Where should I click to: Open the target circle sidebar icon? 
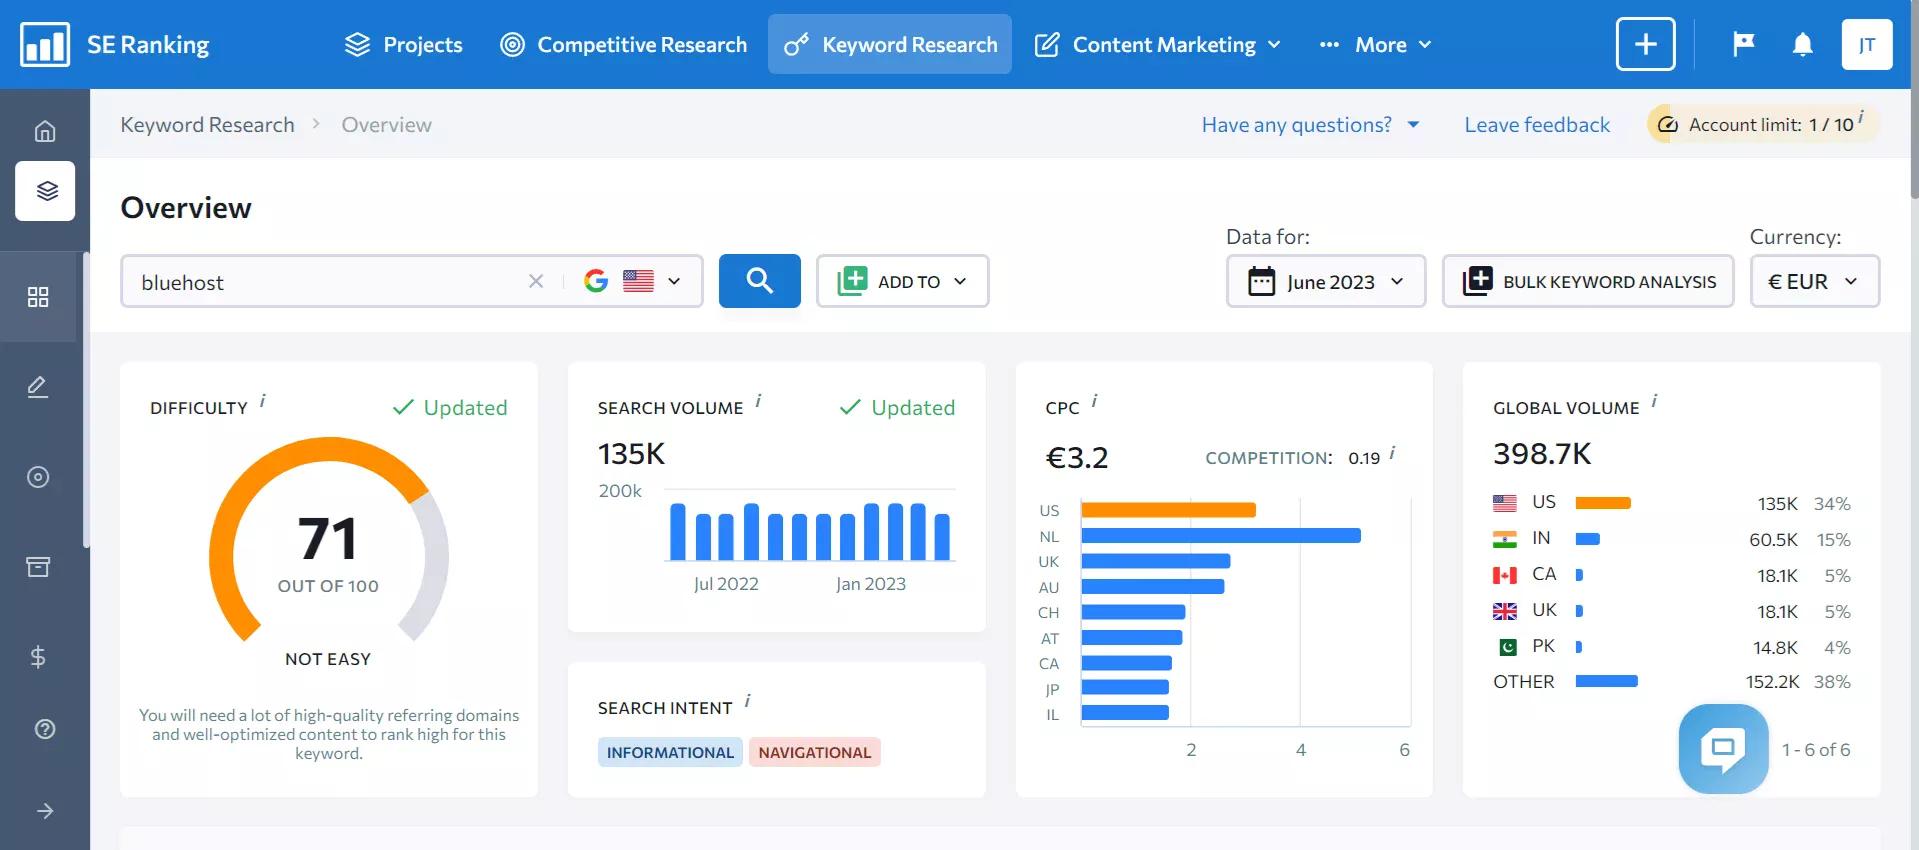38,477
